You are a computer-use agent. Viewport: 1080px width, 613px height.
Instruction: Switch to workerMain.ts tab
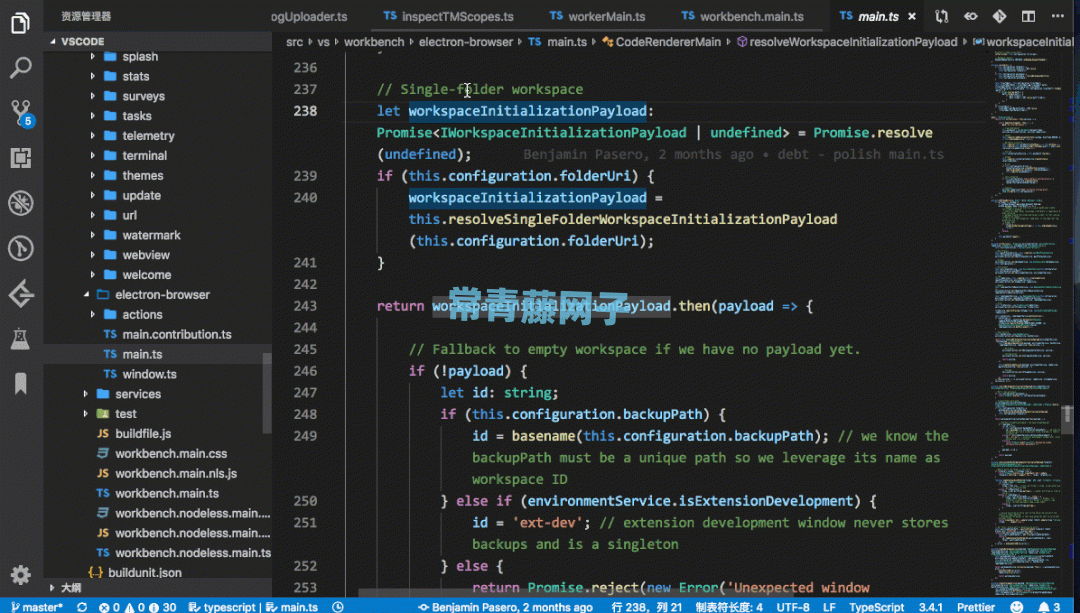point(597,16)
